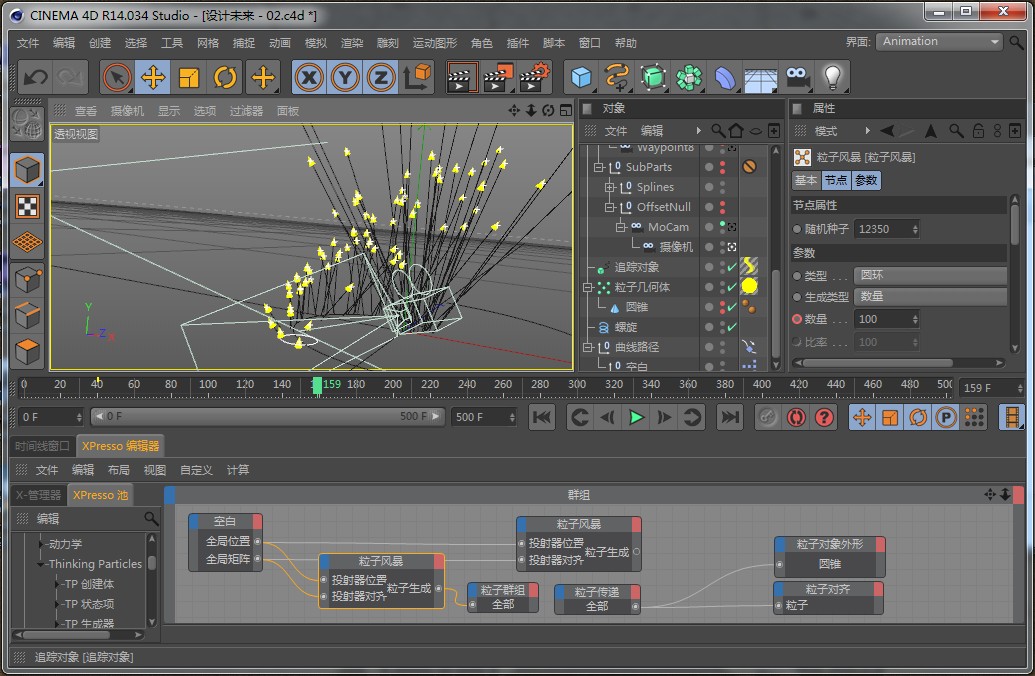The image size is (1035, 676).
Task: Toggle Y axis lock
Action: point(345,78)
